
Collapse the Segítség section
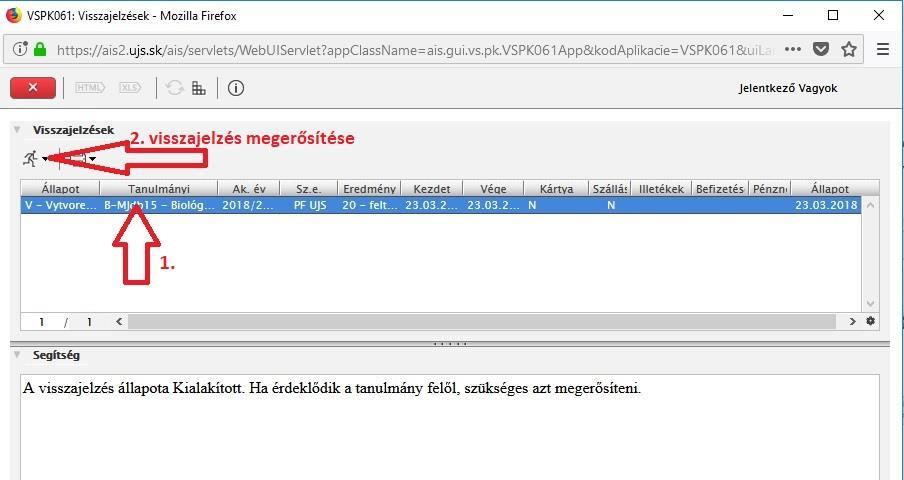[x=17, y=355]
